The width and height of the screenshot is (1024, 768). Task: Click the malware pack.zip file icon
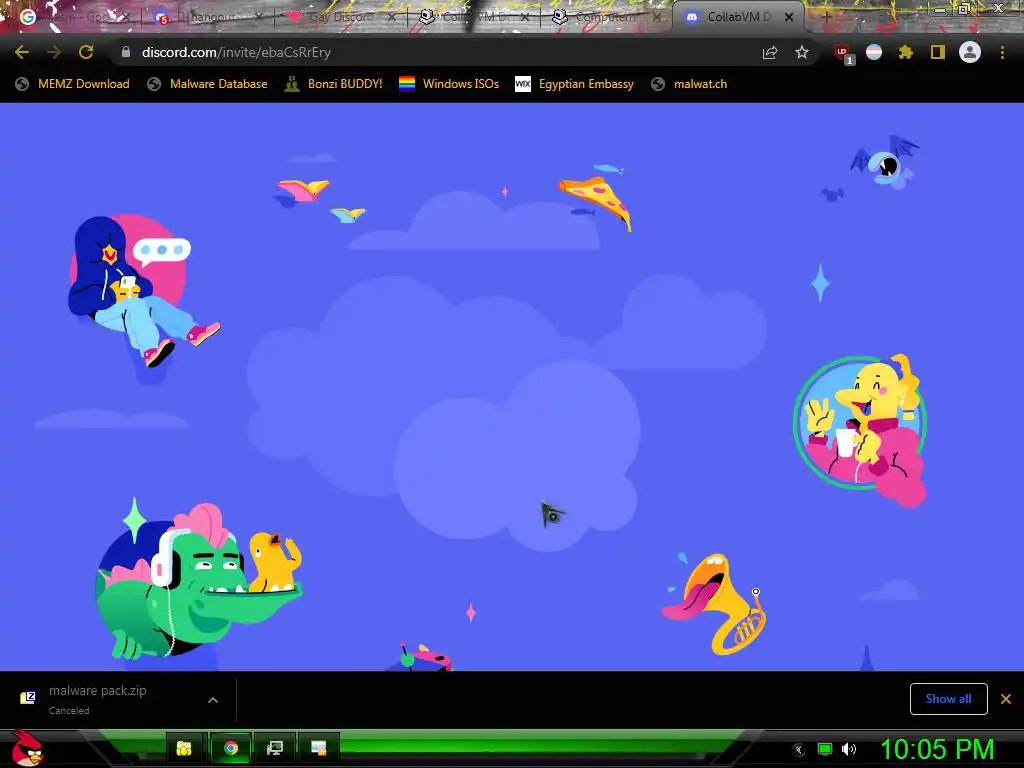tap(27, 698)
